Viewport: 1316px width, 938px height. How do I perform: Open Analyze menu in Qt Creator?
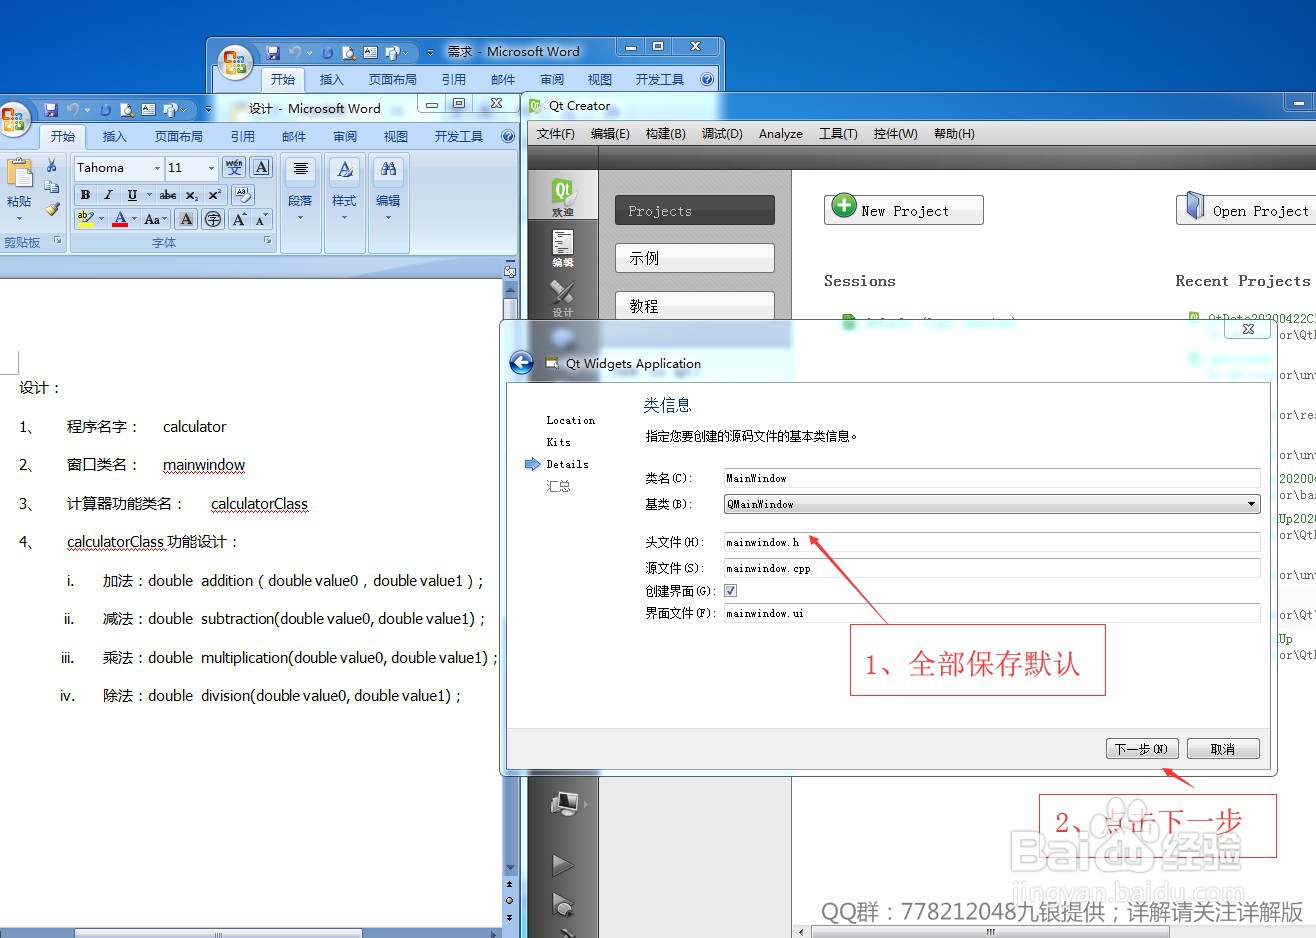pos(781,134)
